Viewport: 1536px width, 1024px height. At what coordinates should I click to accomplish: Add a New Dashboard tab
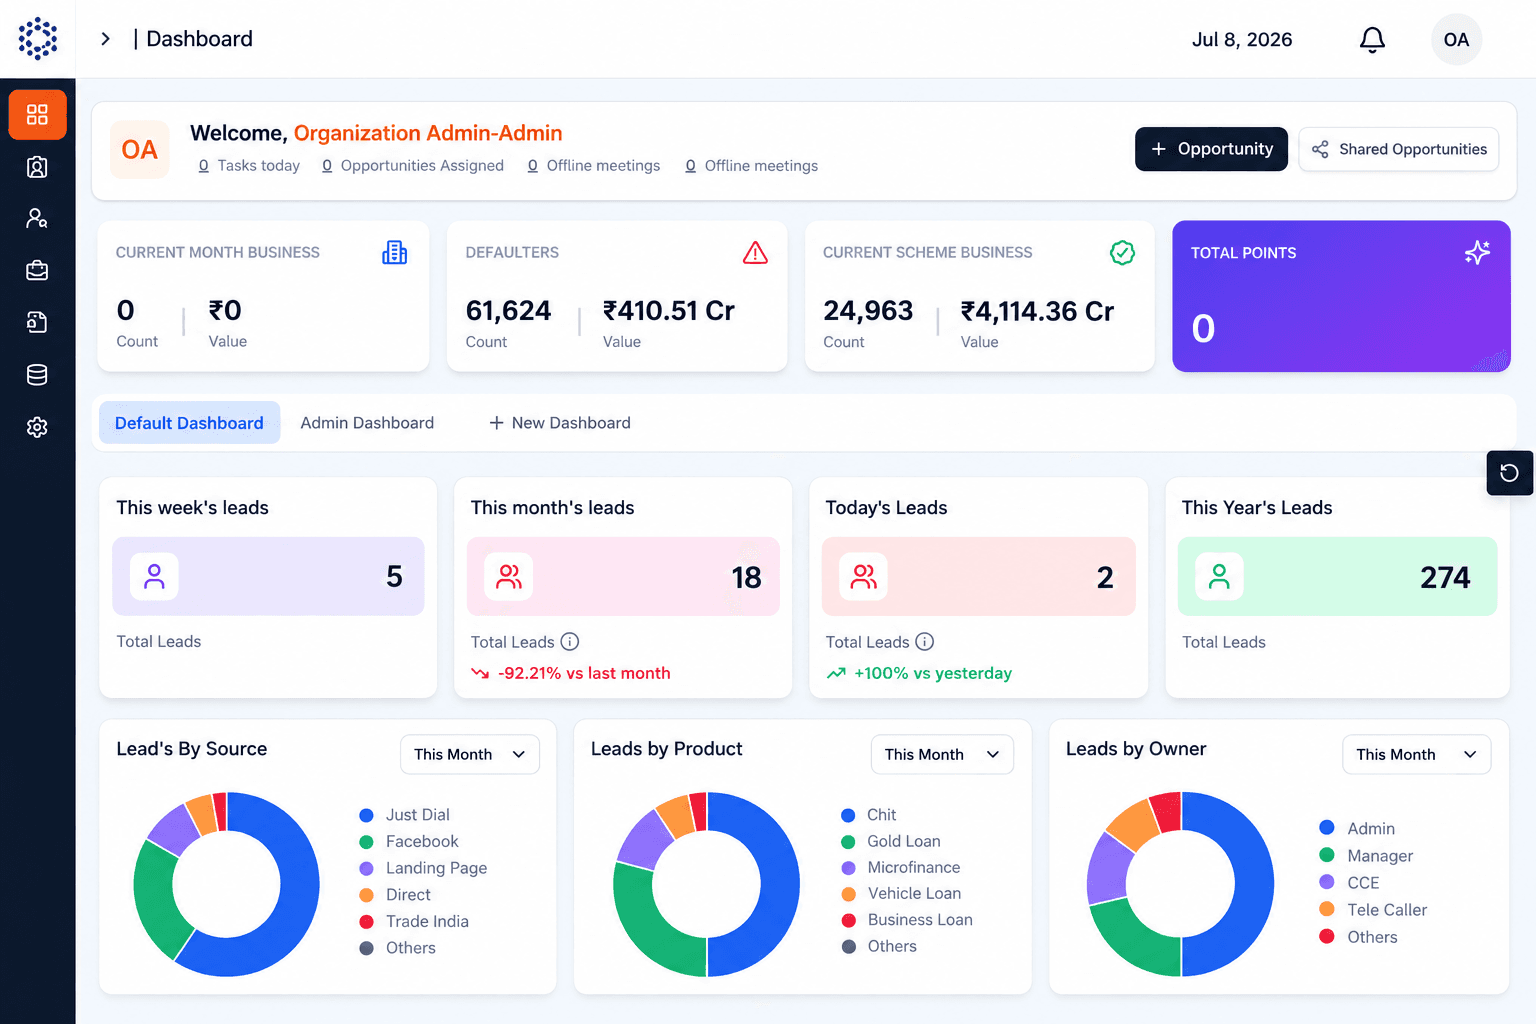[x=560, y=423]
